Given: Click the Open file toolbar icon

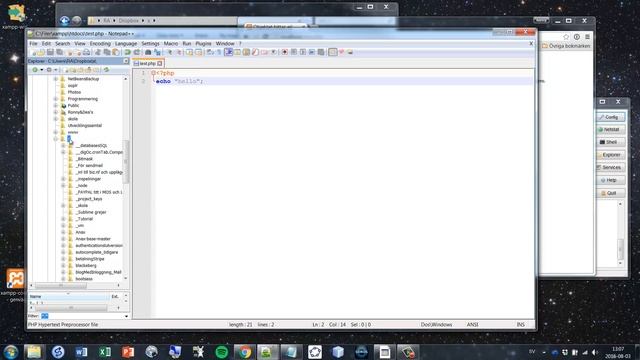Looking at the screenshot, I should point(41,52).
